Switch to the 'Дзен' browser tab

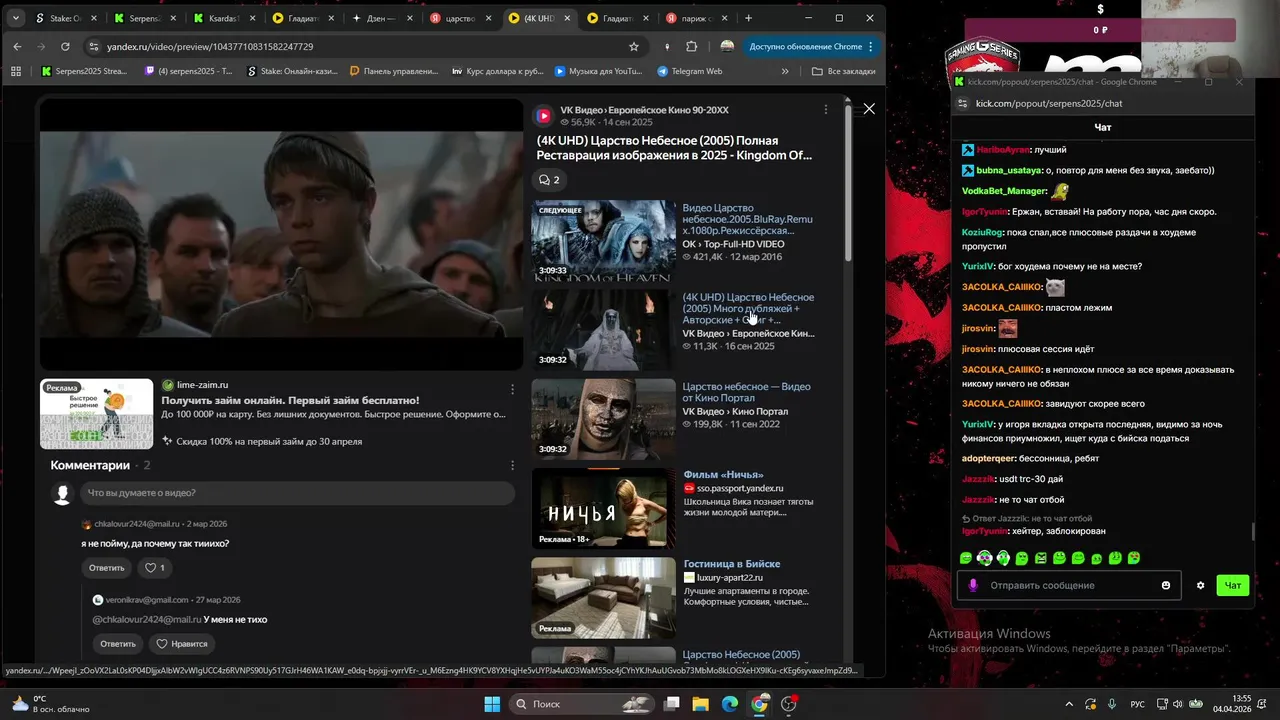383,18
